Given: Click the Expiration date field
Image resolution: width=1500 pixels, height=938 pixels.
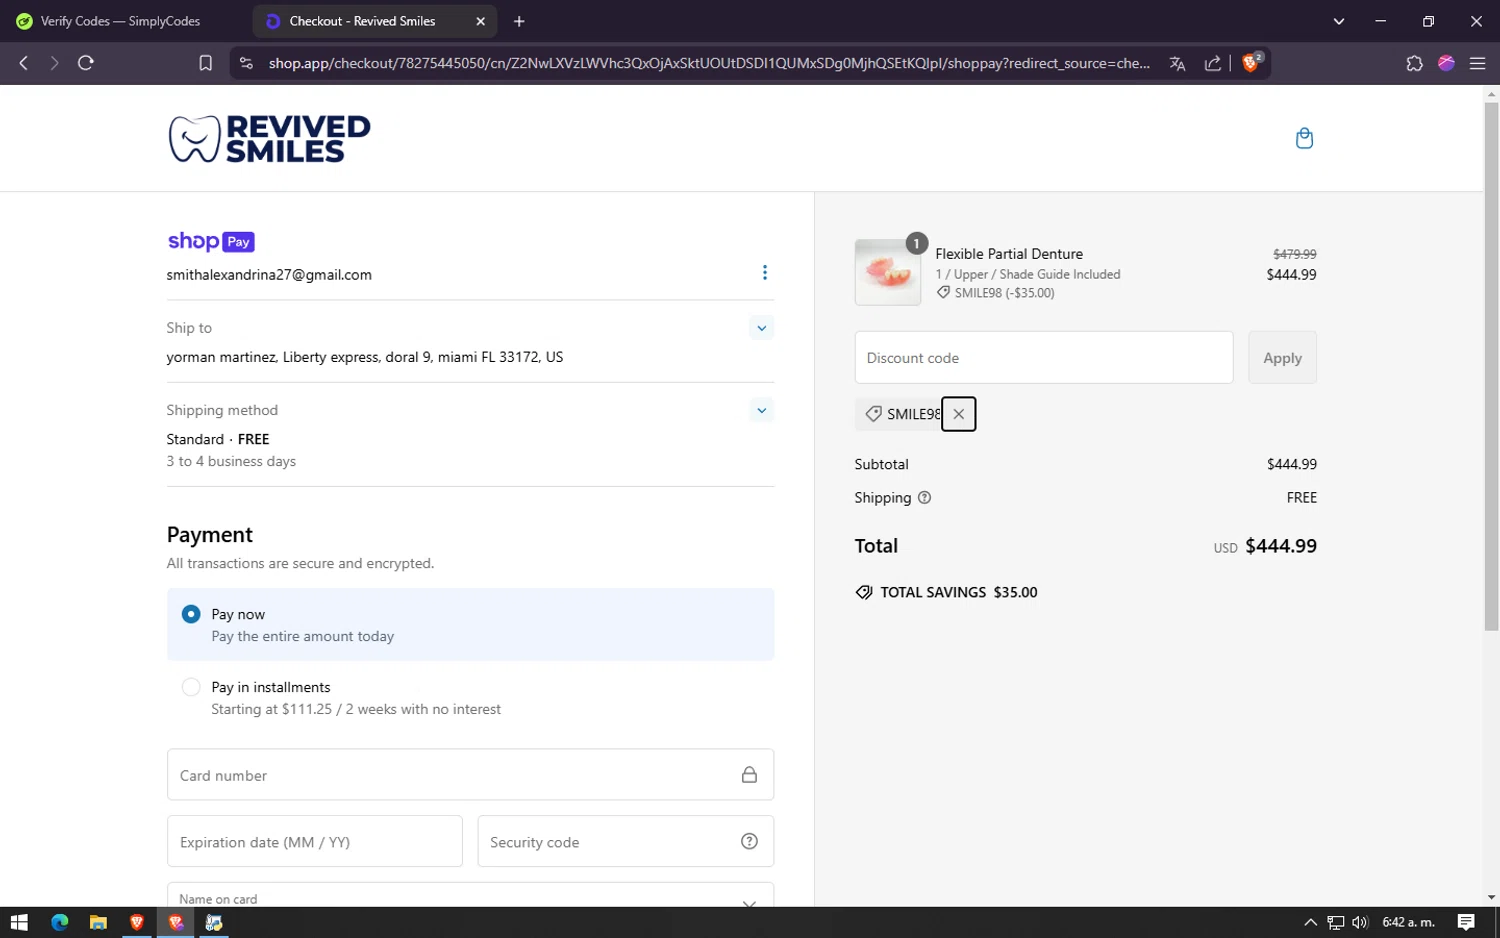Looking at the screenshot, I should (x=315, y=842).
